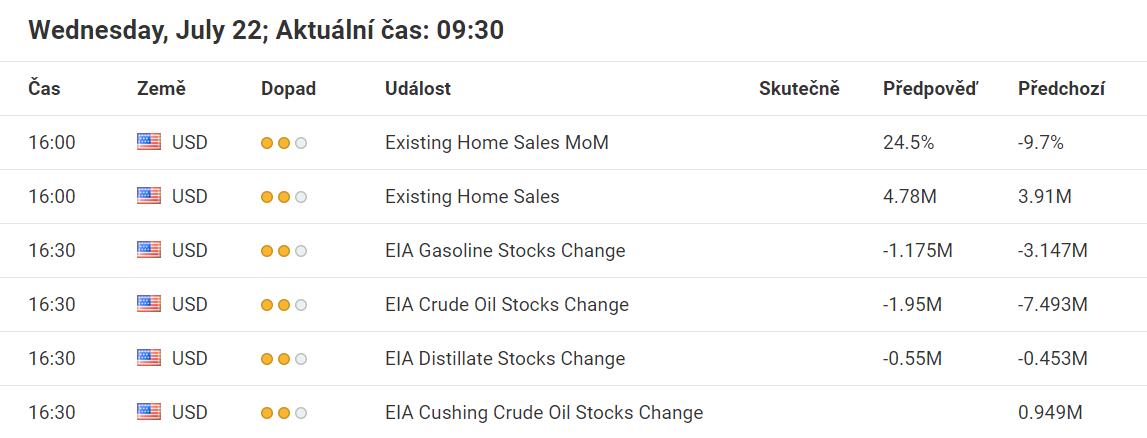Open the Existing Home Sales event
Screen dimensions: 1147x438
[x=472, y=196]
